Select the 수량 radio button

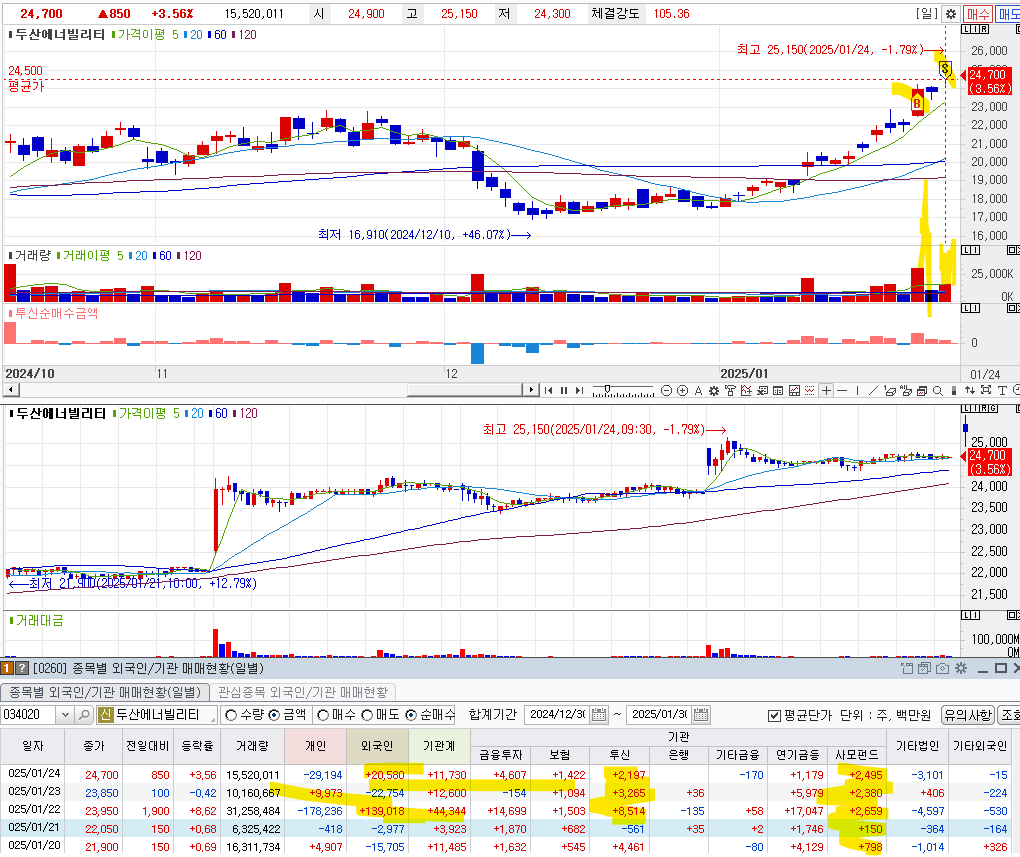point(231,715)
